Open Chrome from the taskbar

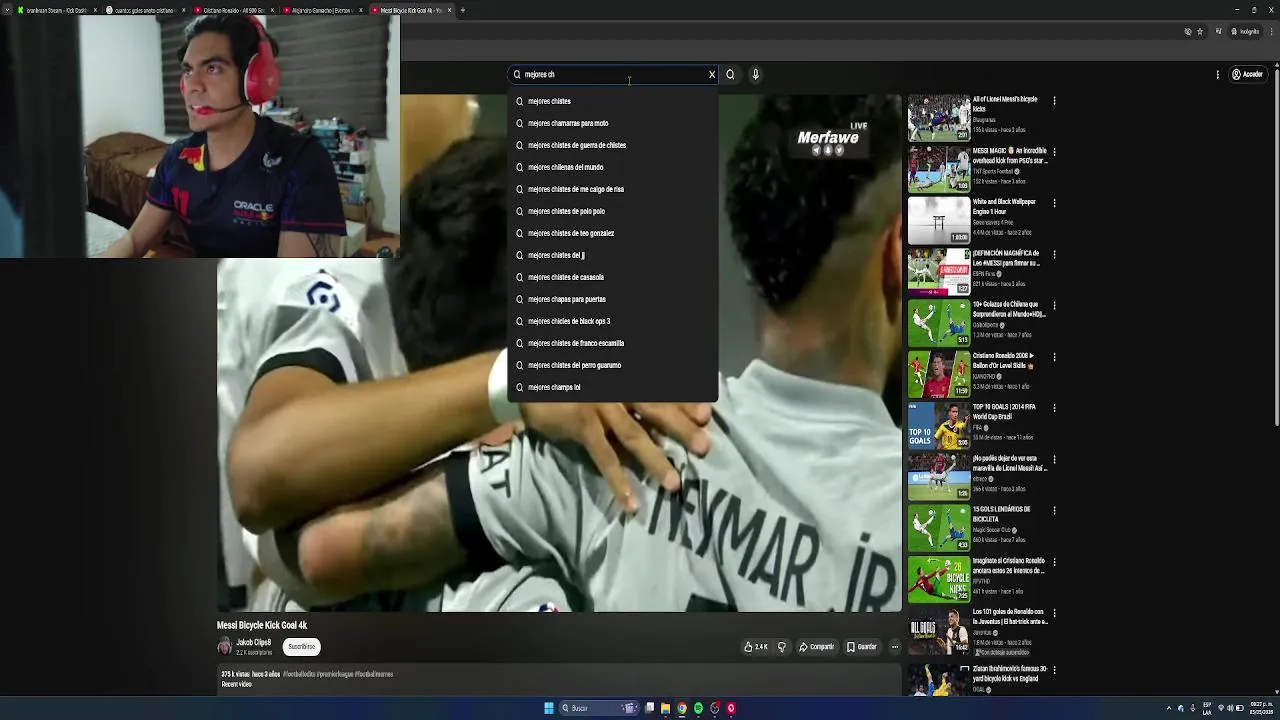coord(682,708)
